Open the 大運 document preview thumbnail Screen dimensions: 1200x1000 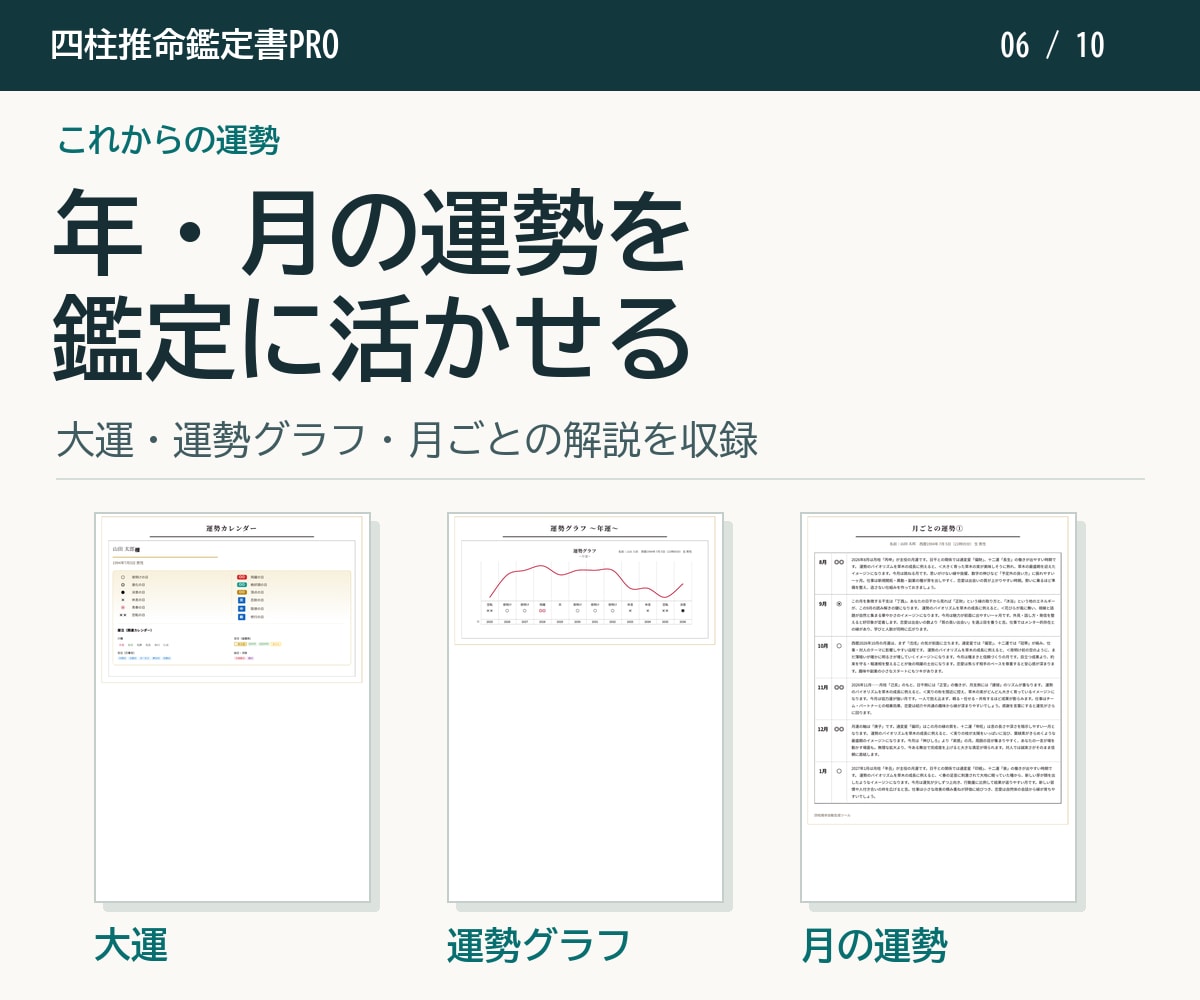tap(232, 708)
